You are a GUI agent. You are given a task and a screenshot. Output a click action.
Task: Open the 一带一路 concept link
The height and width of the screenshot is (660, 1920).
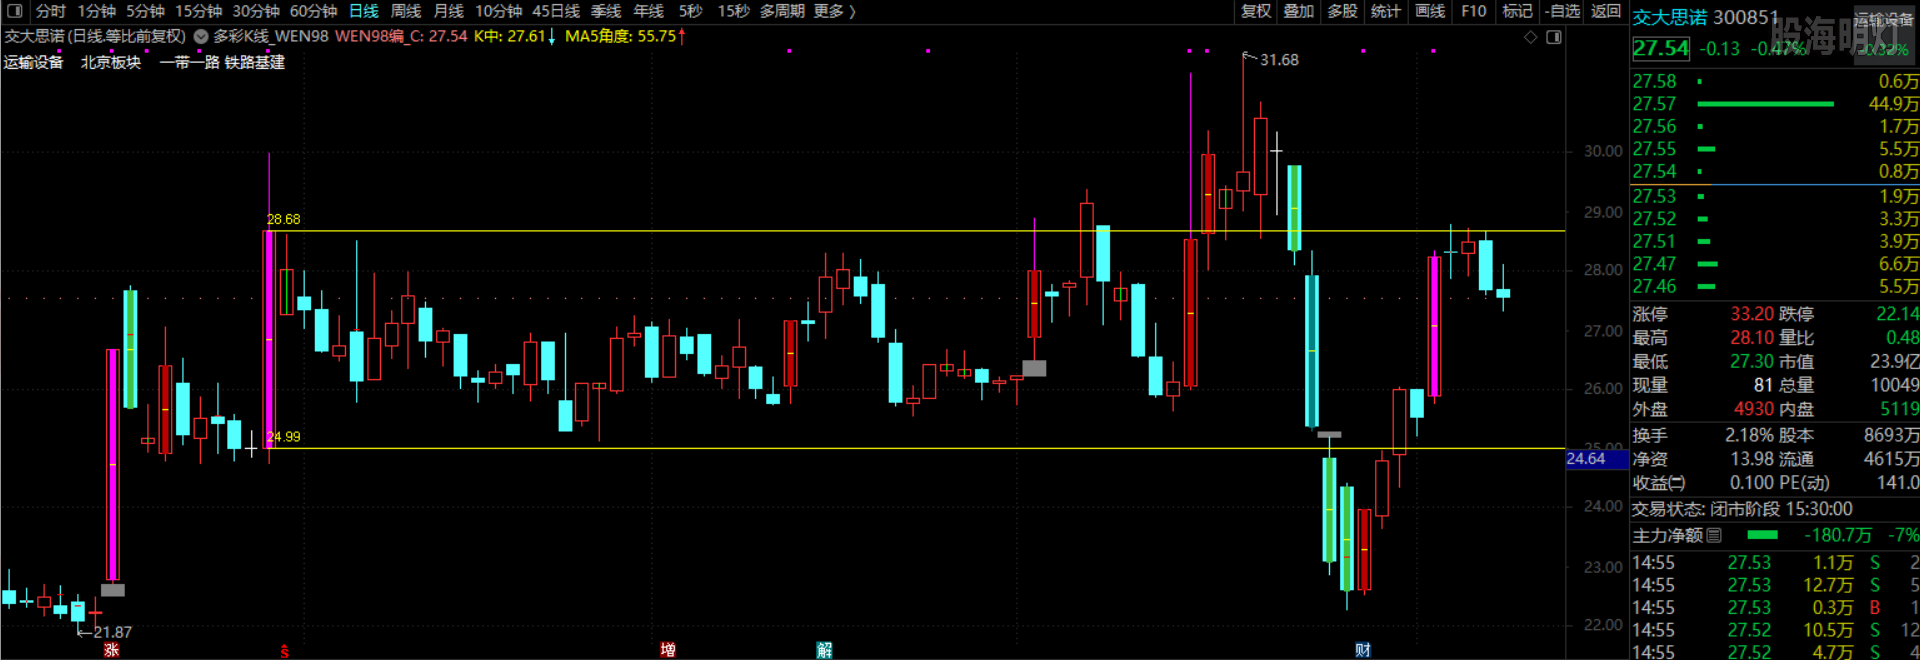point(189,62)
